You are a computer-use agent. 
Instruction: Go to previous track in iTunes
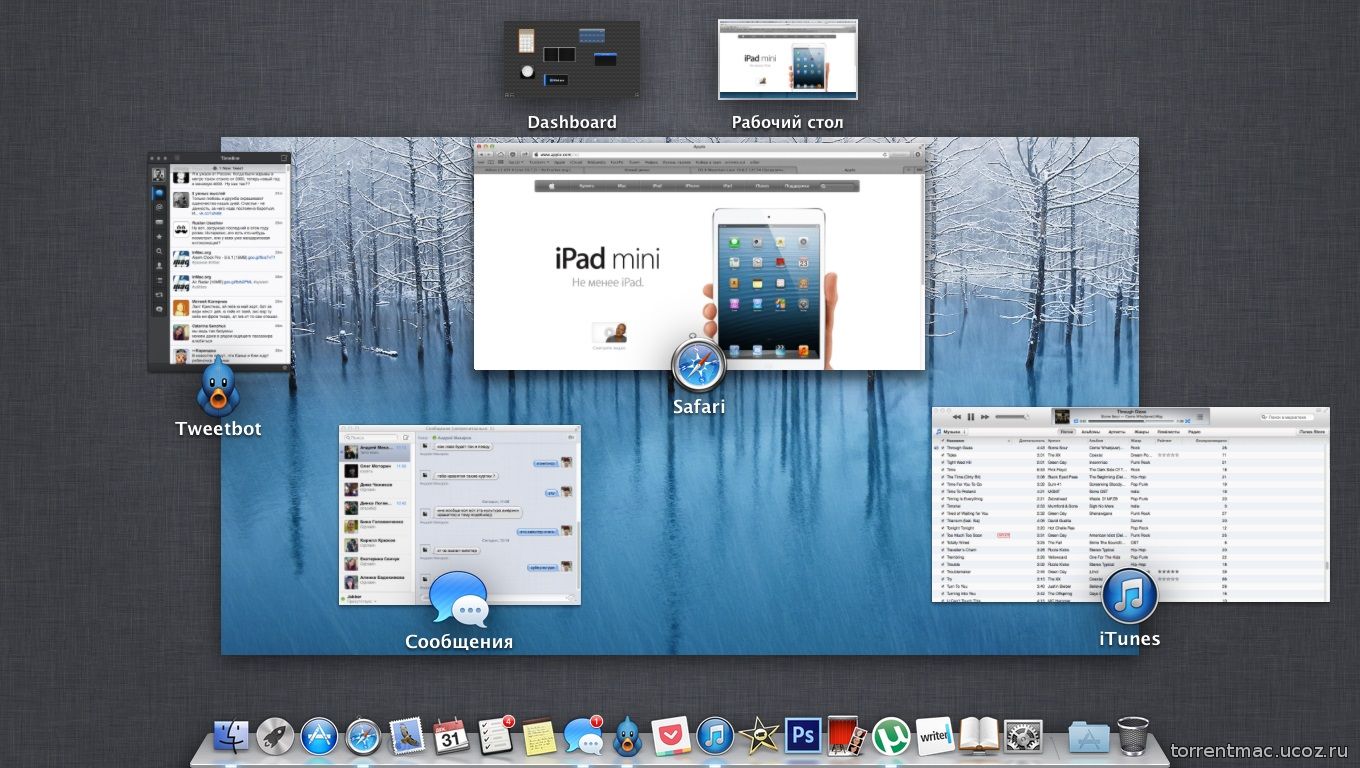[x=957, y=417]
